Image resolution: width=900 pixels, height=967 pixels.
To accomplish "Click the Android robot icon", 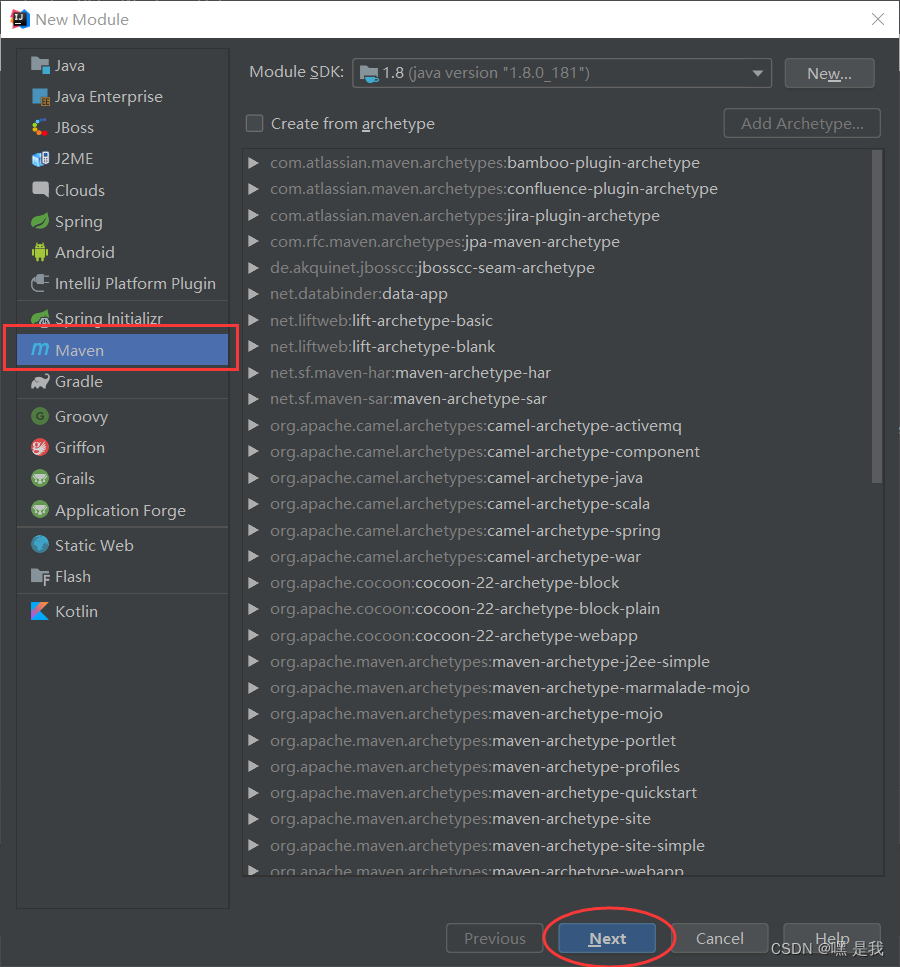I will [40, 252].
